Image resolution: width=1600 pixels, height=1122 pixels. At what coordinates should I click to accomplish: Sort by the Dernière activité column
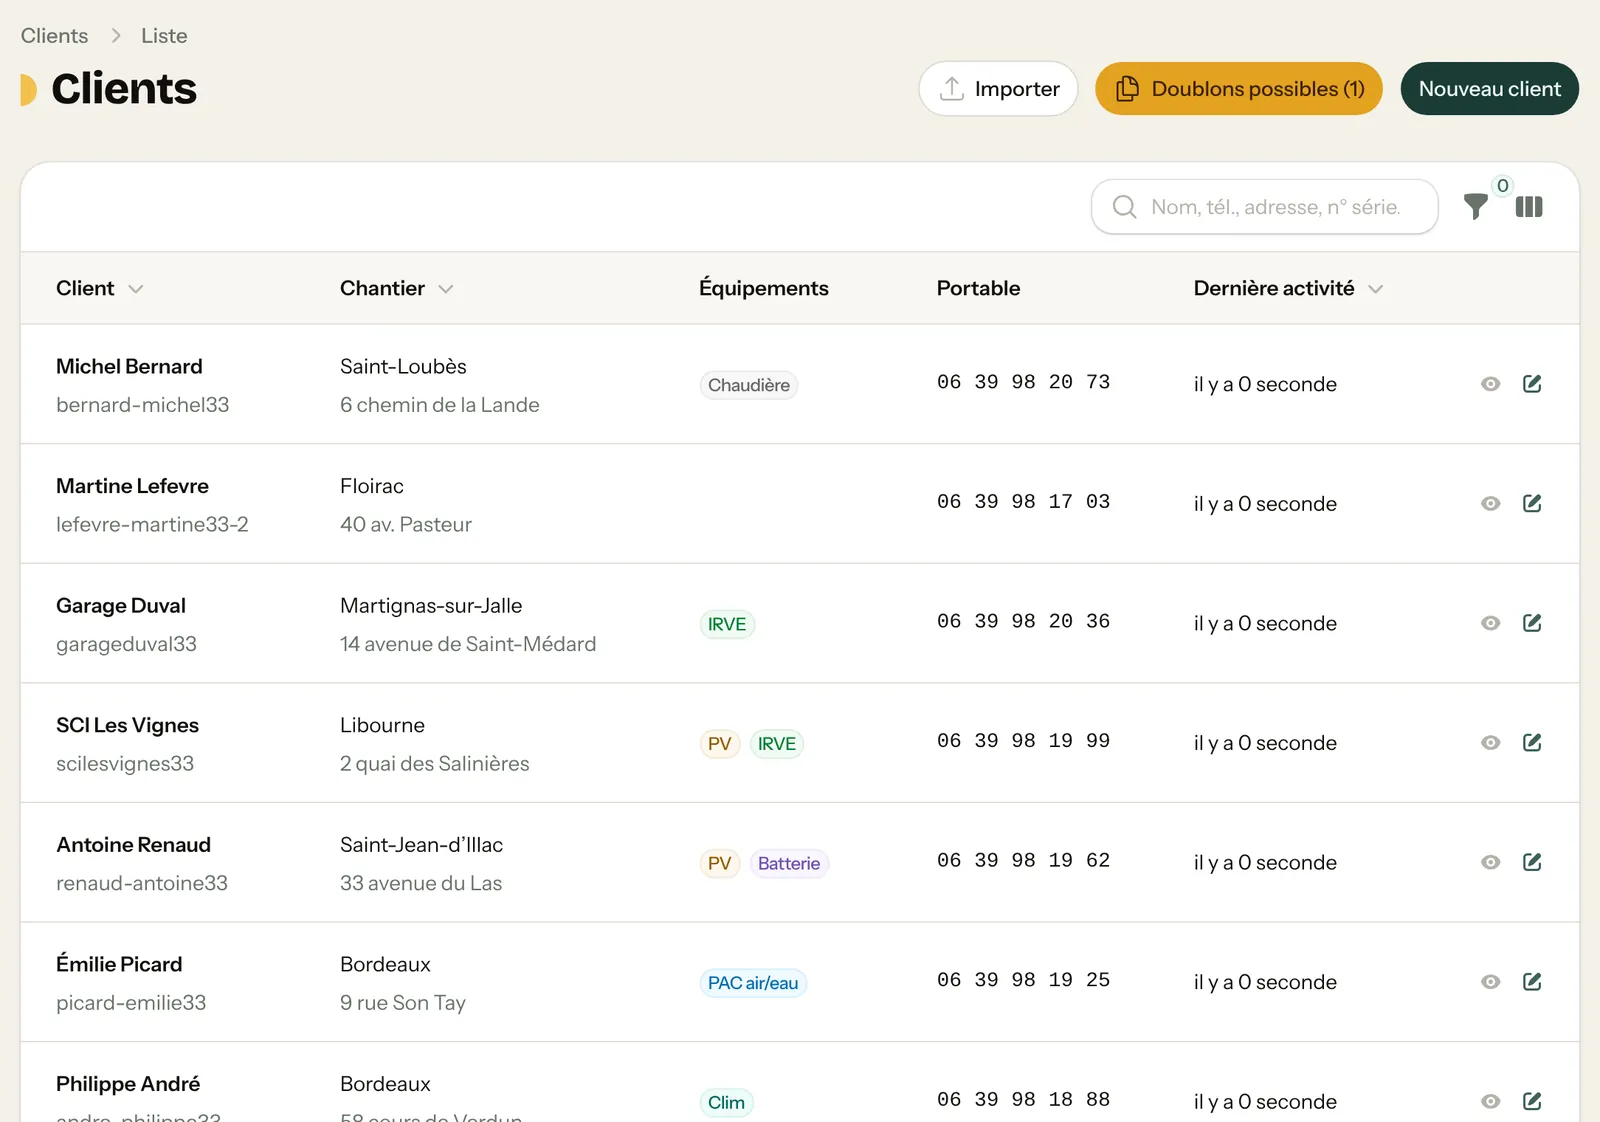point(1288,288)
